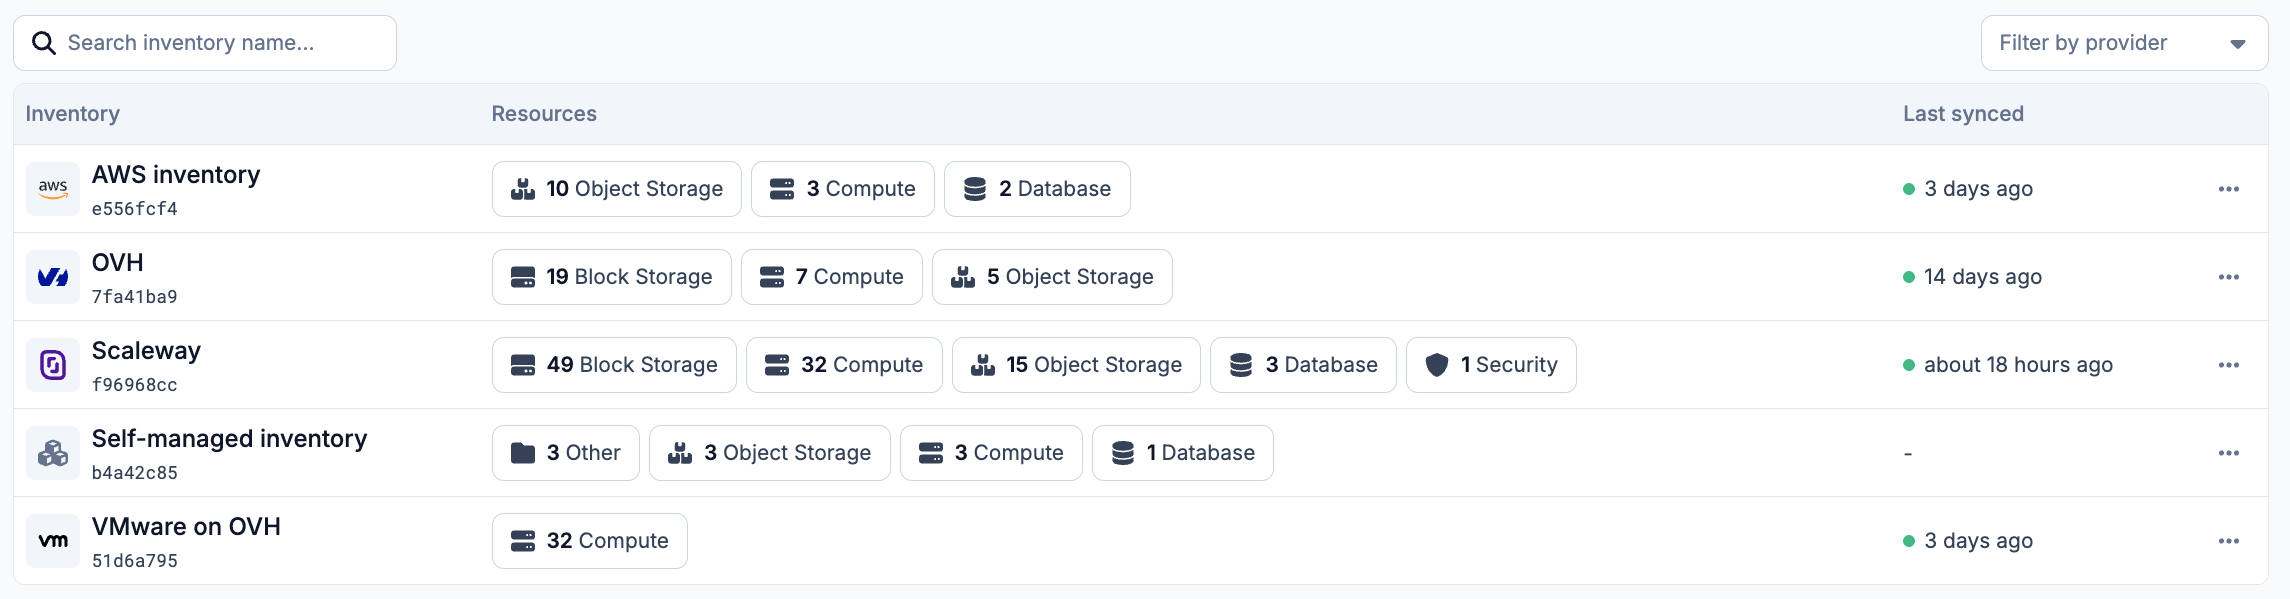Select AWS 2 Database chip
Screen dimensions: 2290x599
(x=1037, y=189)
